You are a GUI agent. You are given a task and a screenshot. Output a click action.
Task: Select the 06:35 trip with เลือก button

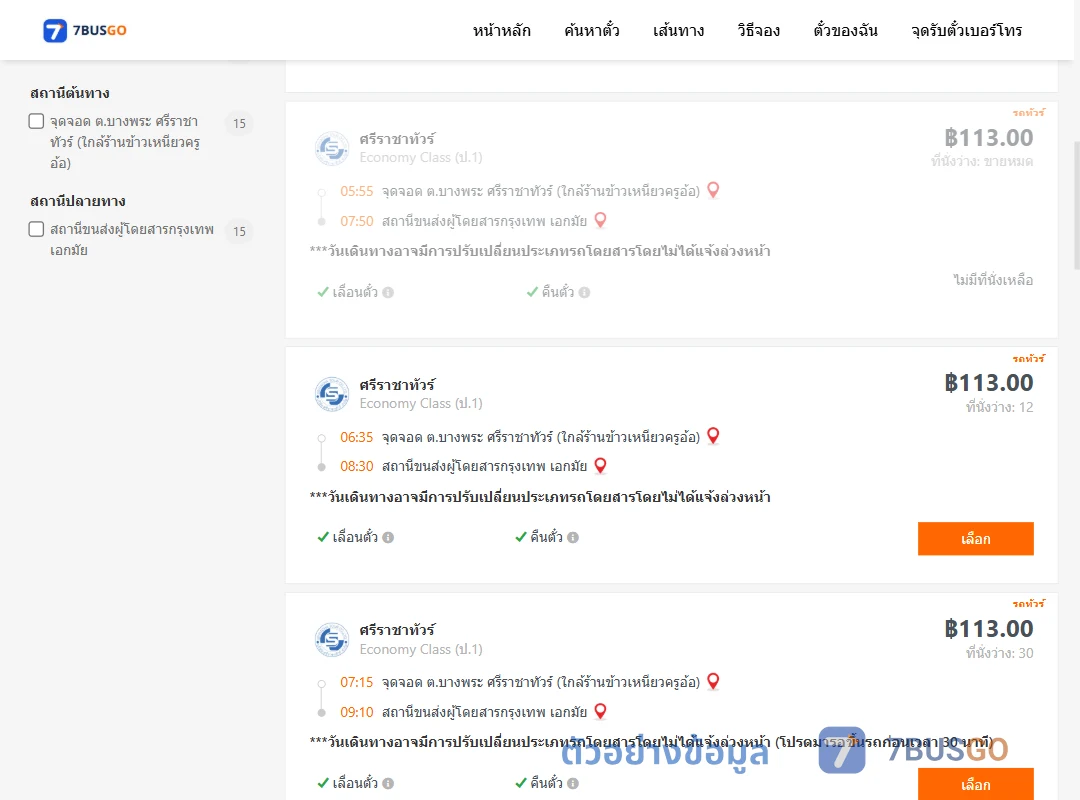(975, 538)
